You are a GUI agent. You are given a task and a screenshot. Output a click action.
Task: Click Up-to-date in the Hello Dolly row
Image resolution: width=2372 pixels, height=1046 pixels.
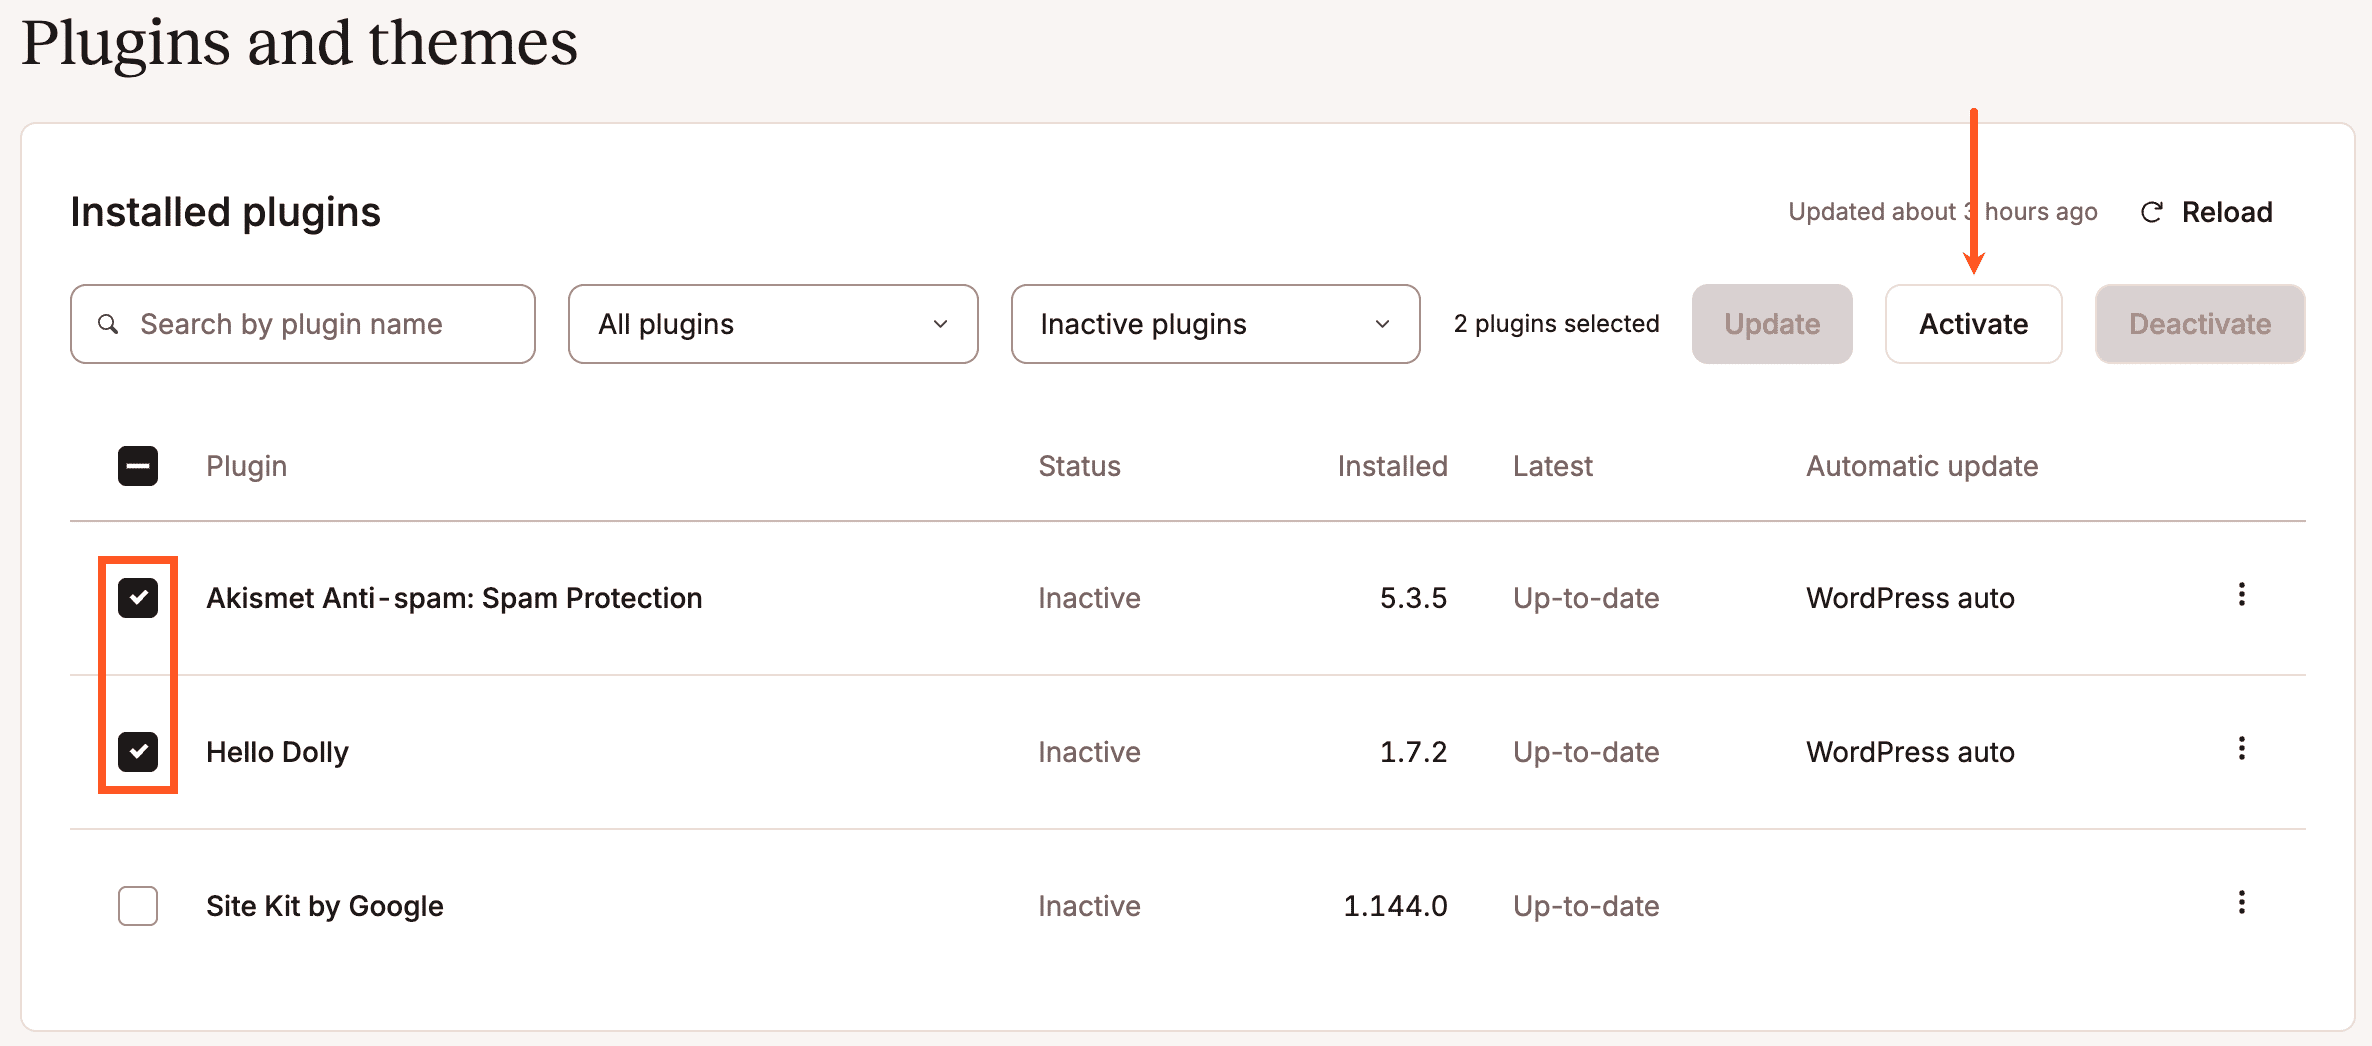(1586, 752)
